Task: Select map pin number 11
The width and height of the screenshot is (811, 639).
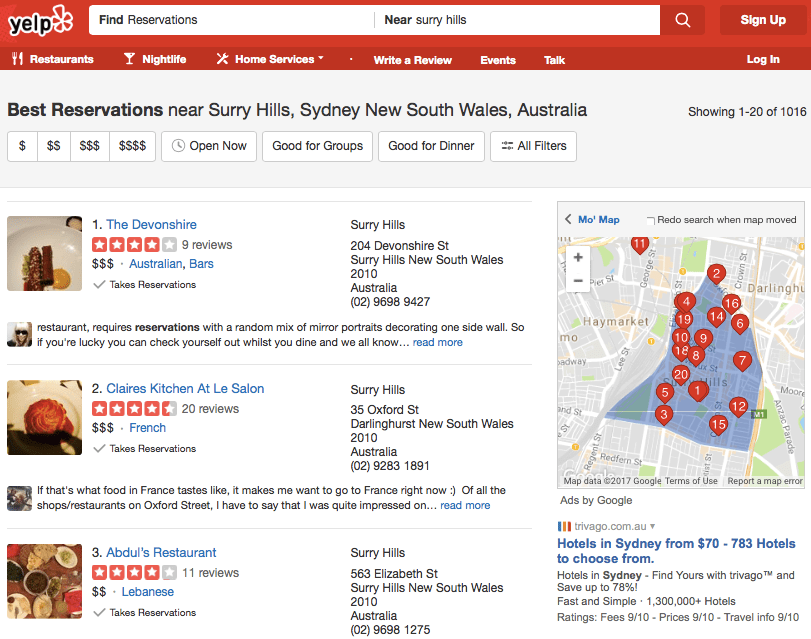Action: tap(640, 245)
